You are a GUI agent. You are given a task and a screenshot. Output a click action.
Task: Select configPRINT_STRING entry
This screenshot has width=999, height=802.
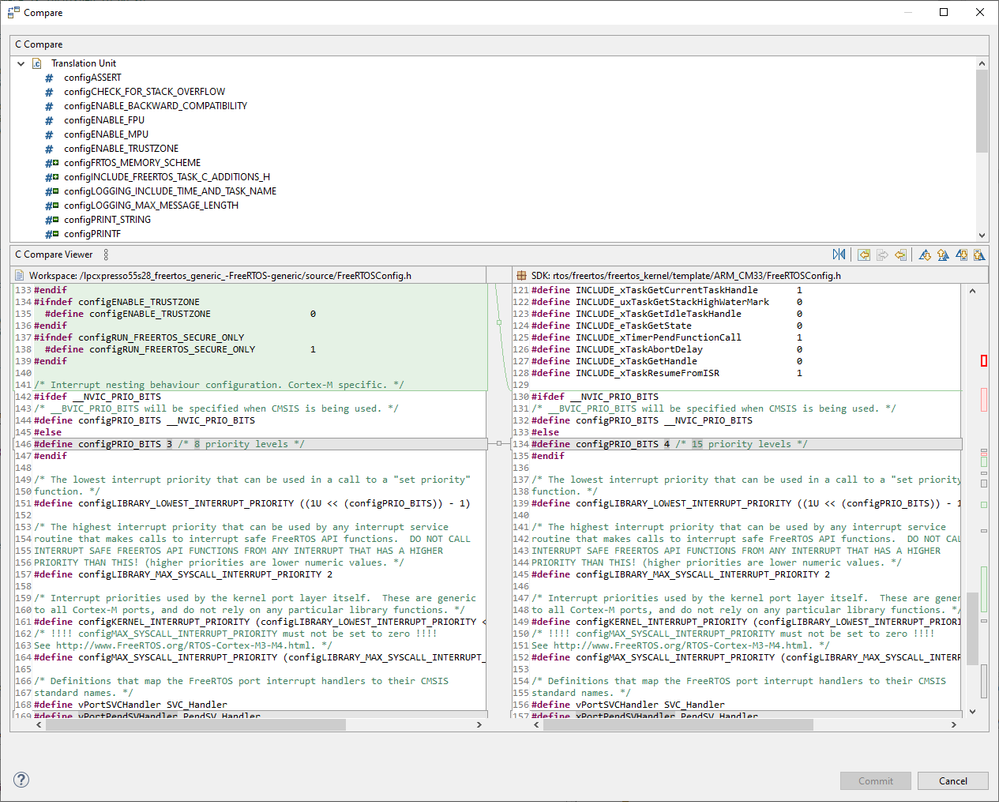pyautogui.click(x=107, y=220)
